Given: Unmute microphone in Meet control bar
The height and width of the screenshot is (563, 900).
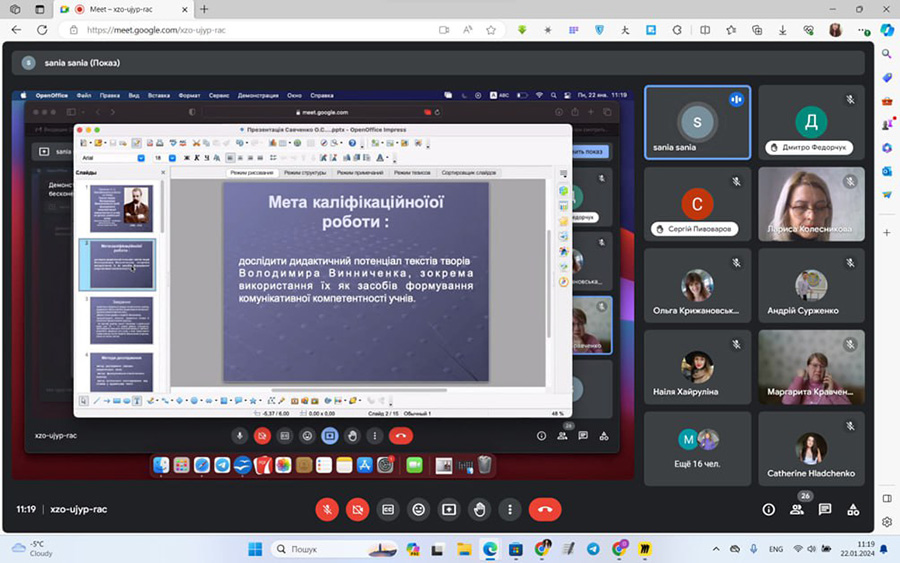Looking at the screenshot, I should coord(327,509).
